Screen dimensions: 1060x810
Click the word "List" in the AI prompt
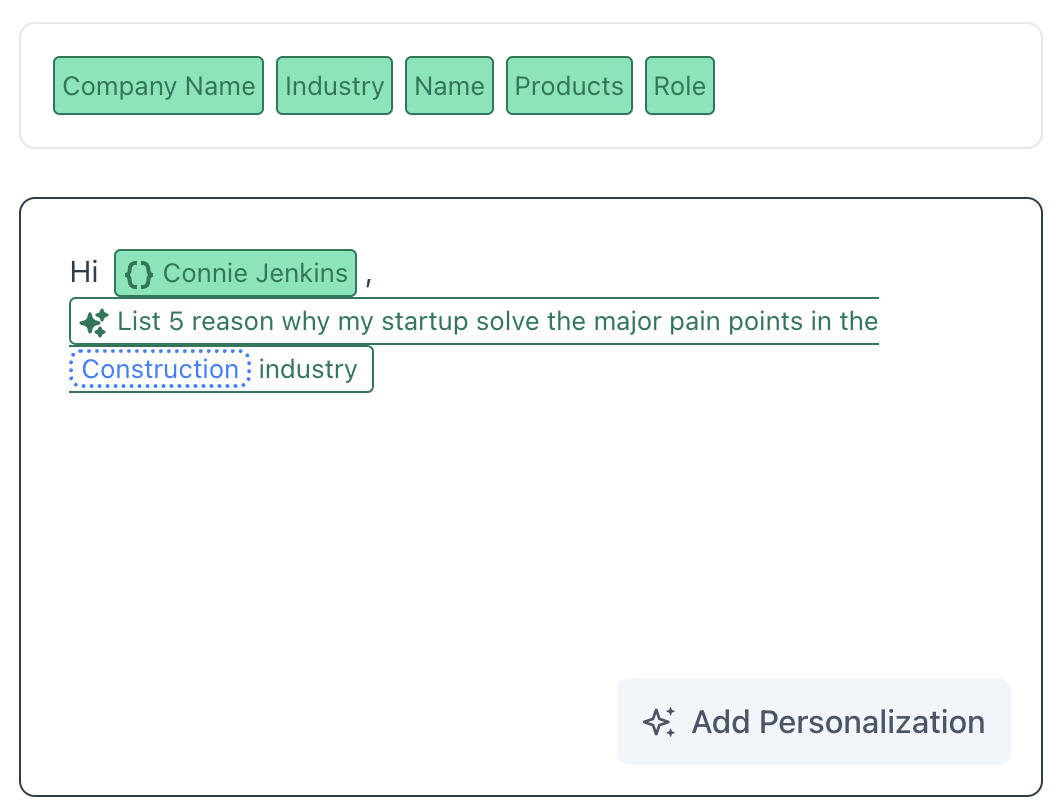(139, 322)
